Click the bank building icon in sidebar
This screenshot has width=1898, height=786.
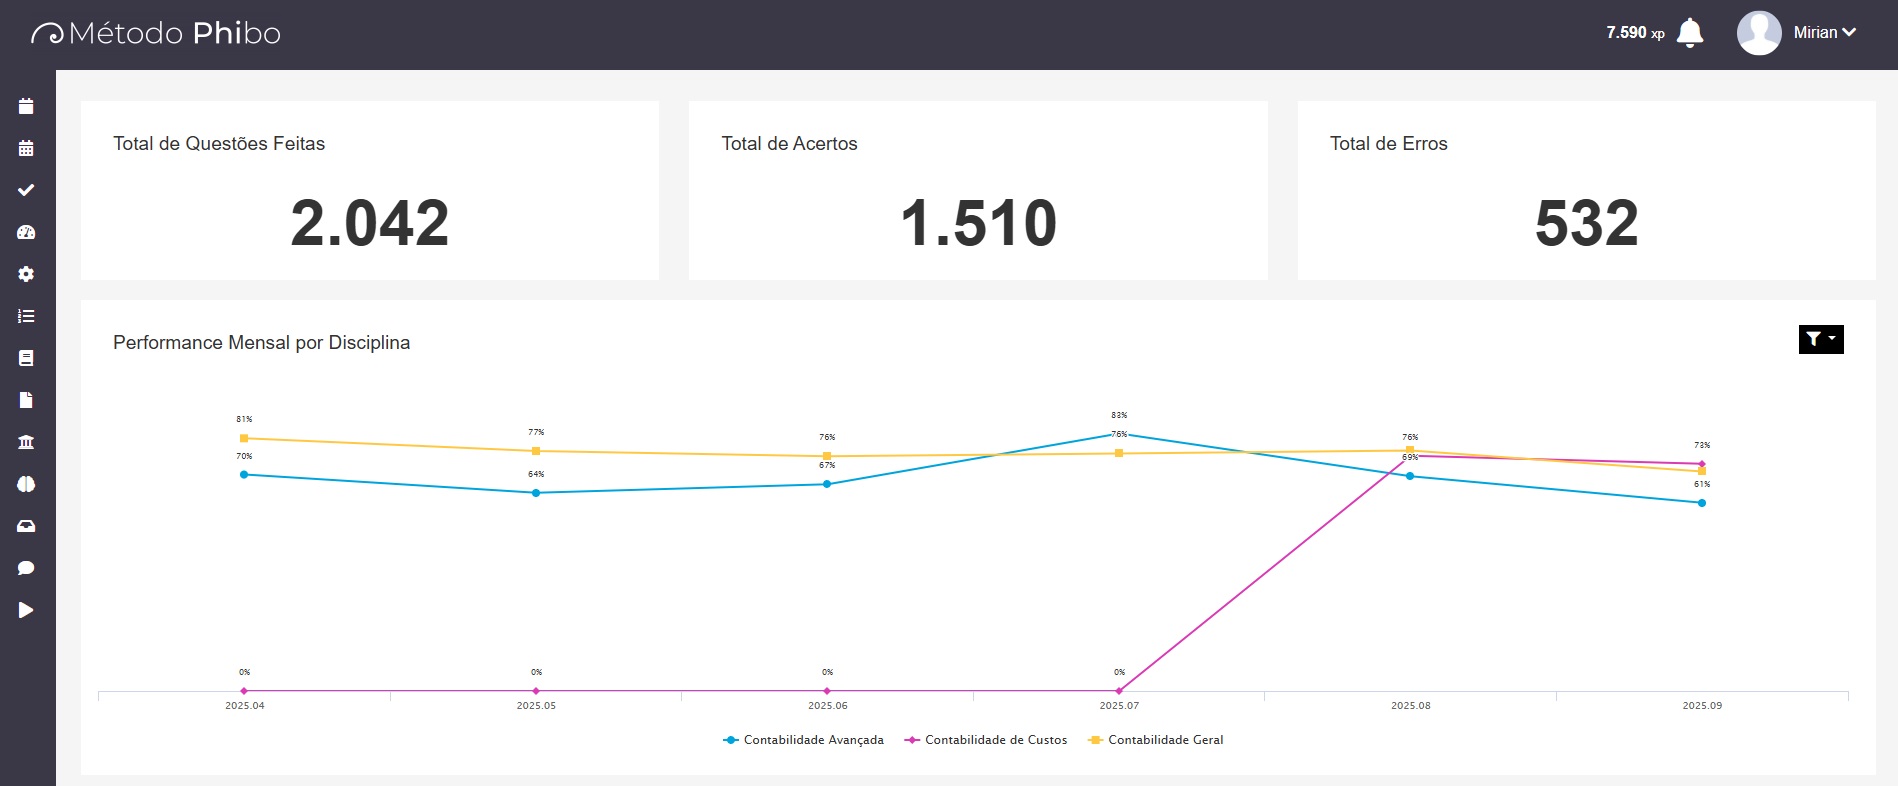coord(26,442)
